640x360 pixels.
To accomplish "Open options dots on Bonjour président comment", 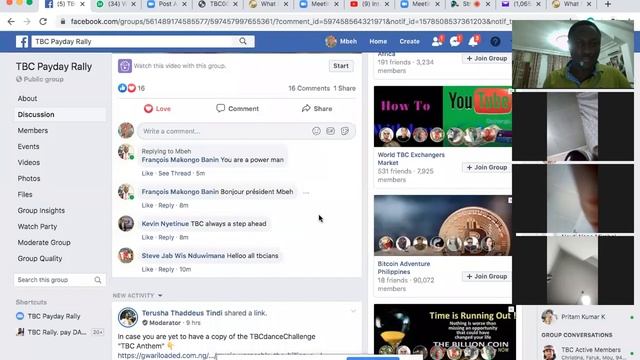I will (306, 192).
